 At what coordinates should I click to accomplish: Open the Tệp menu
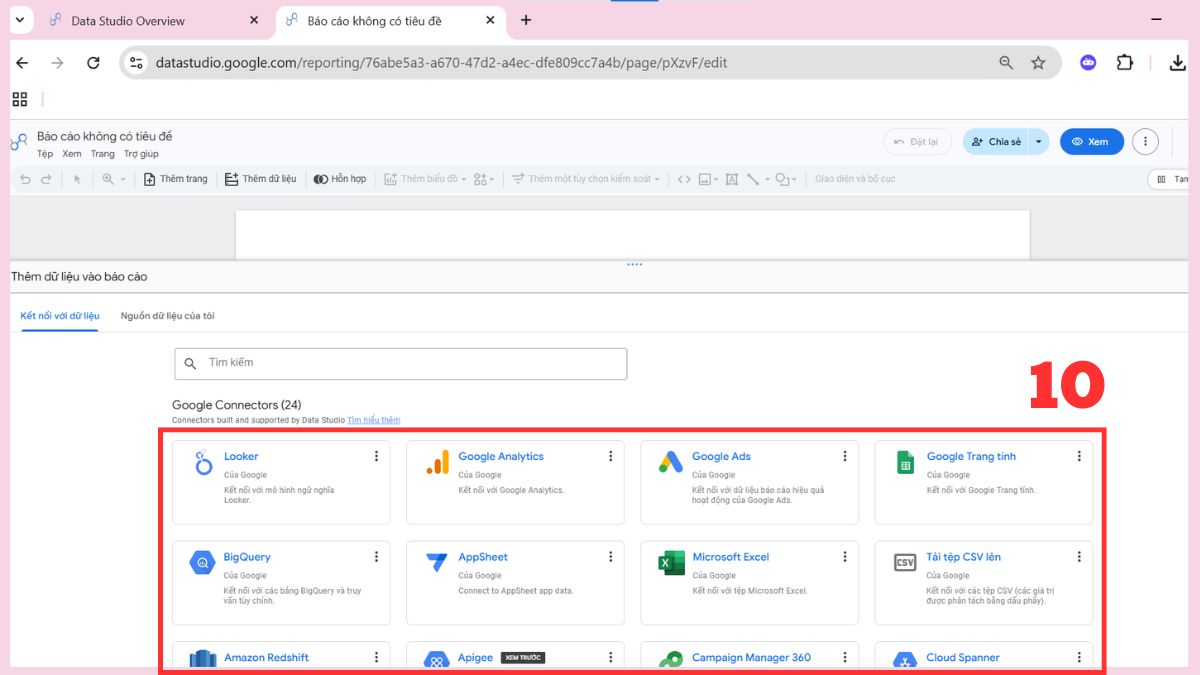pos(45,154)
